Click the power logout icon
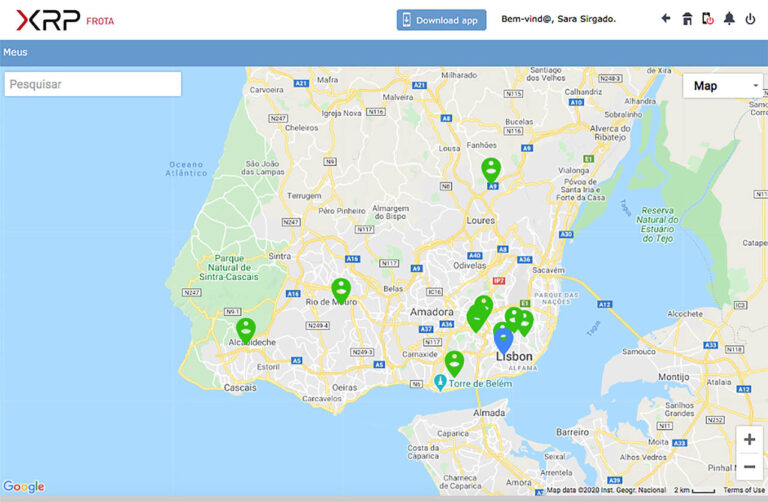Image resolution: width=768 pixels, height=502 pixels. coord(750,19)
